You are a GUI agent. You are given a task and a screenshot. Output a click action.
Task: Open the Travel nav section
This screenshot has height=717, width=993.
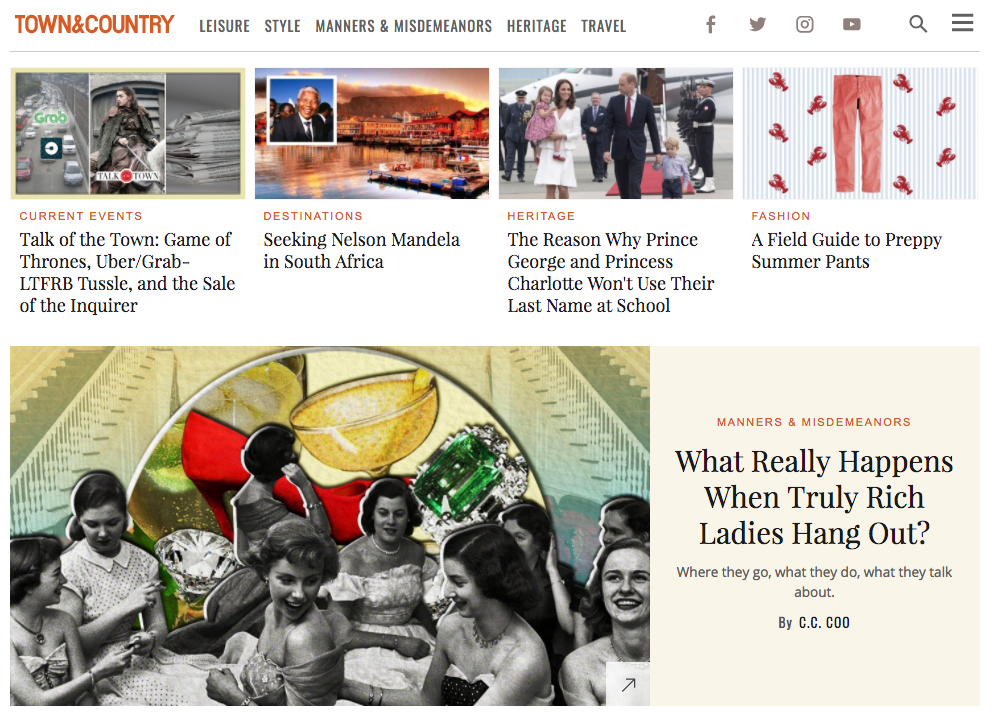tap(604, 26)
